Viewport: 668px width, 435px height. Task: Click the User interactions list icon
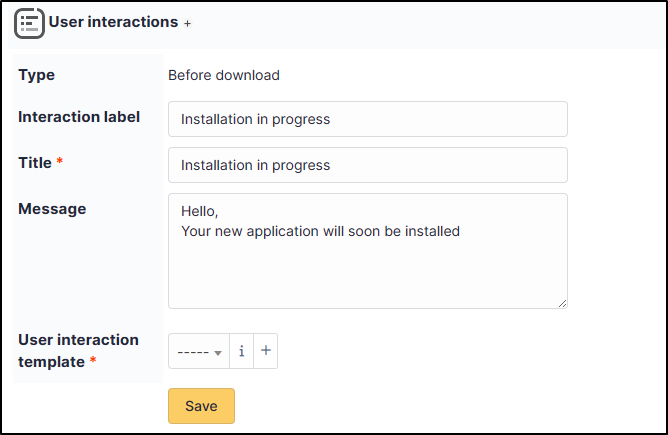click(x=29, y=23)
